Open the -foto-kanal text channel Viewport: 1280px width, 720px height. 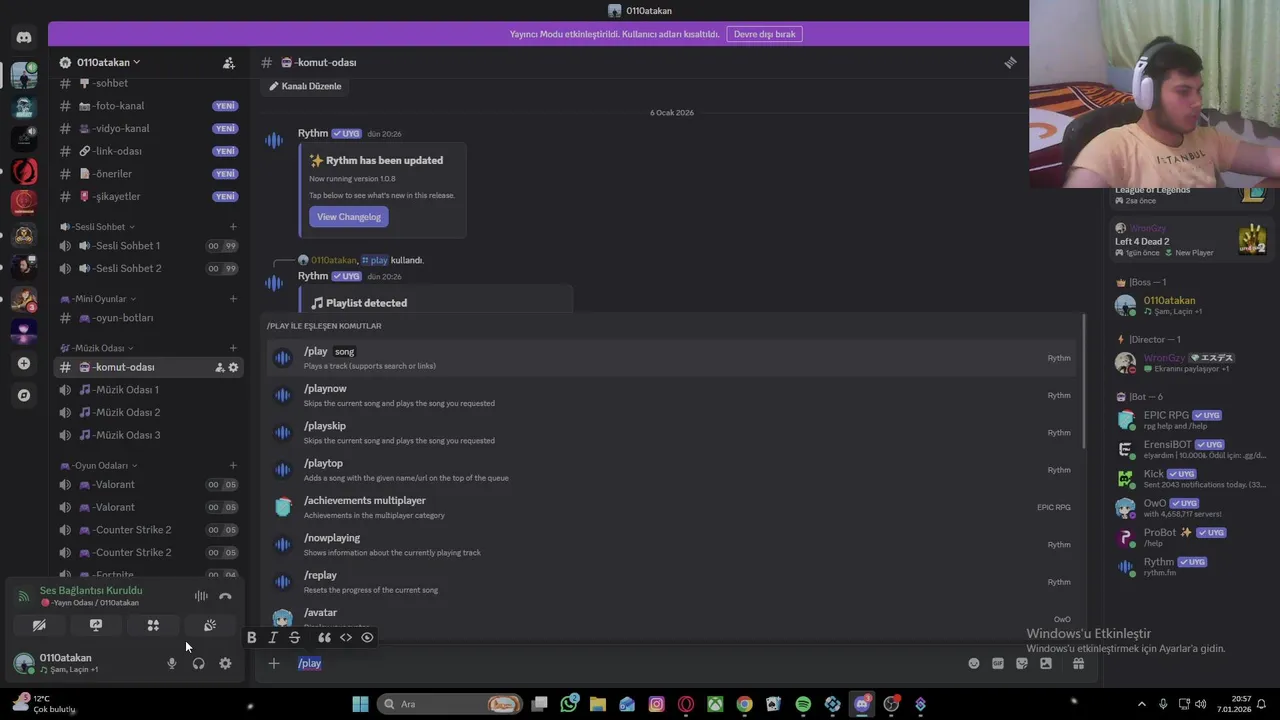(148, 106)
